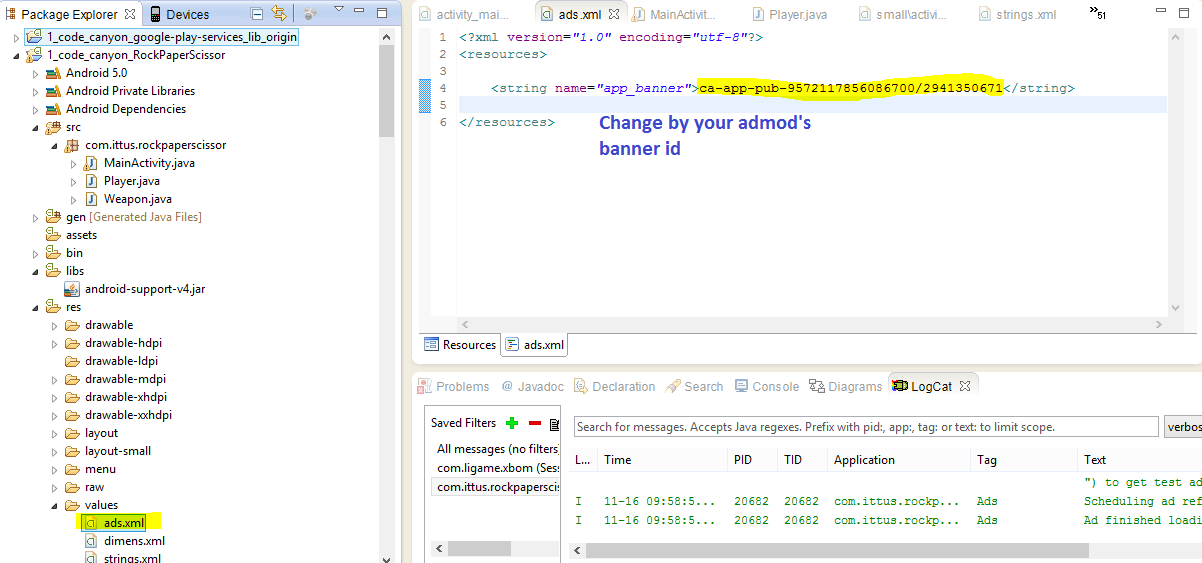This screenshot has width=1202, height=563.
Task: Expand the gen Generated Java Files folder
Action: point(36,218)
